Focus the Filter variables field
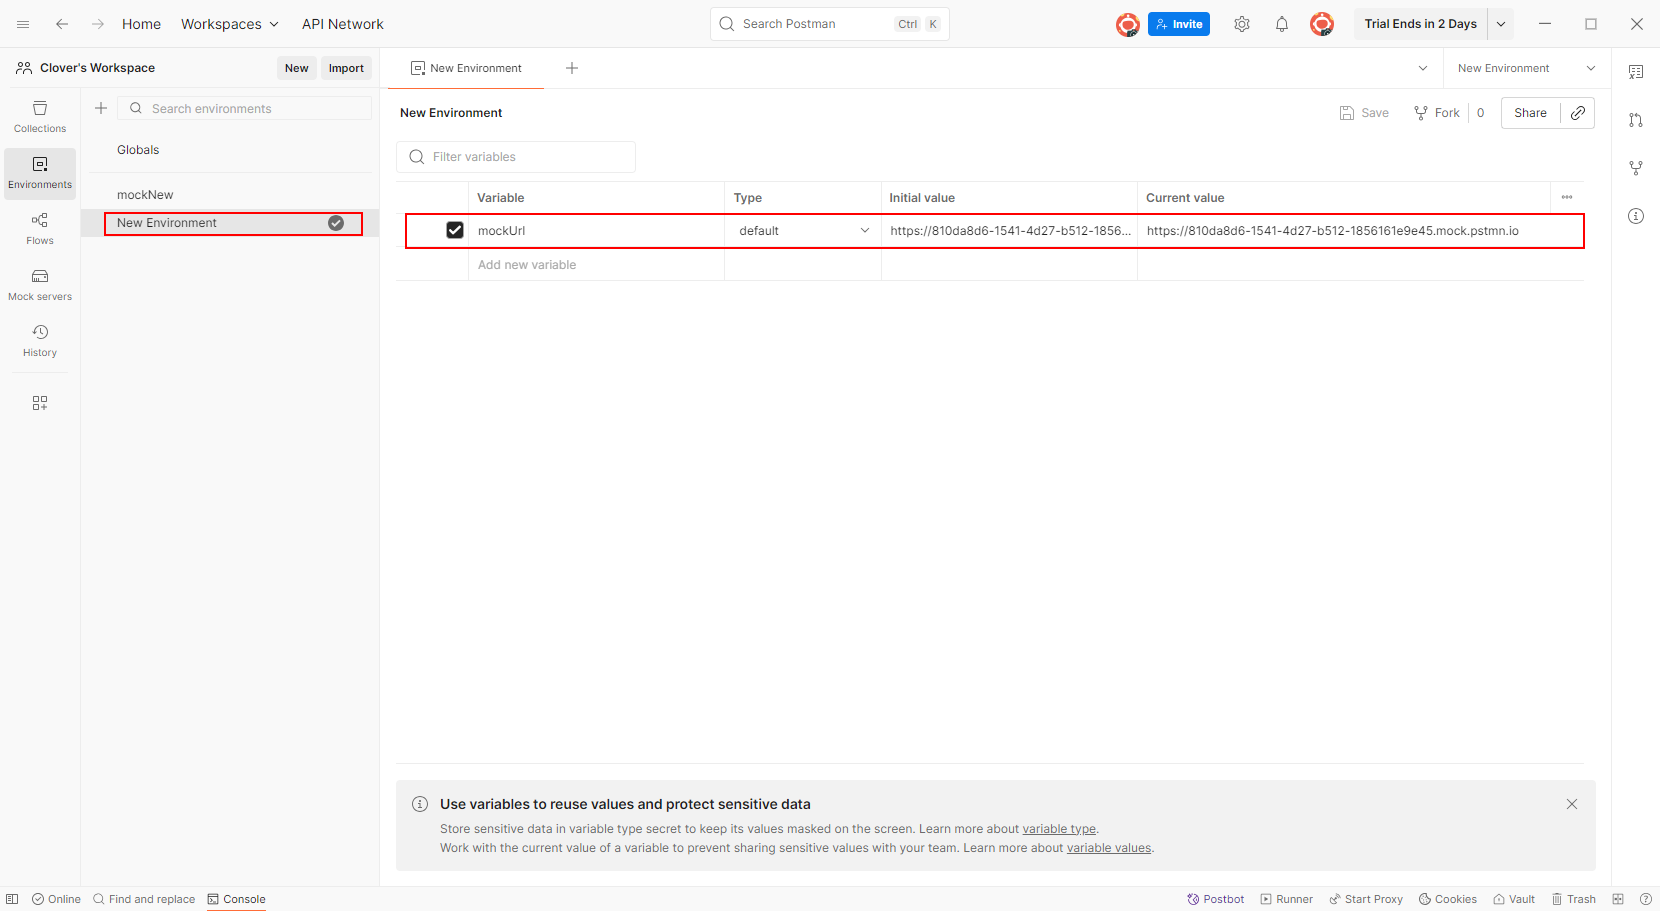 [516, 157]
